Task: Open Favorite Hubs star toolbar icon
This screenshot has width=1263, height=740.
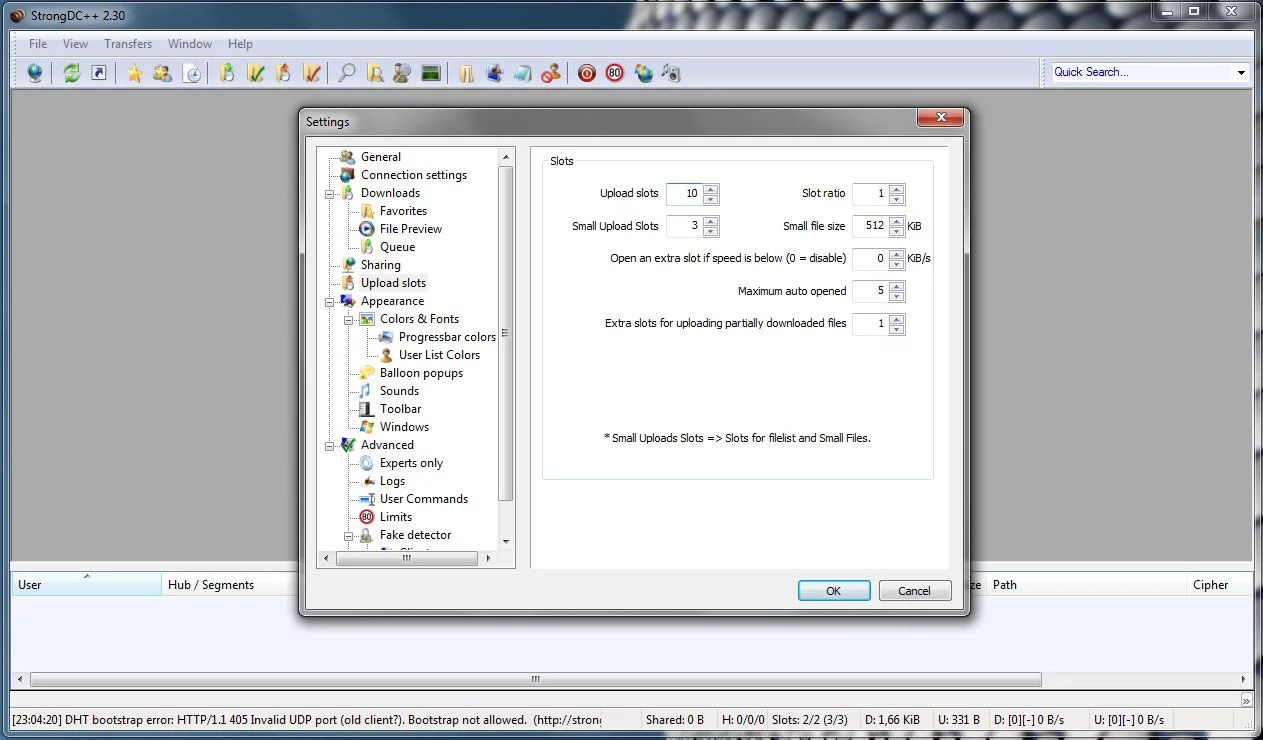Action: (134, 73)
